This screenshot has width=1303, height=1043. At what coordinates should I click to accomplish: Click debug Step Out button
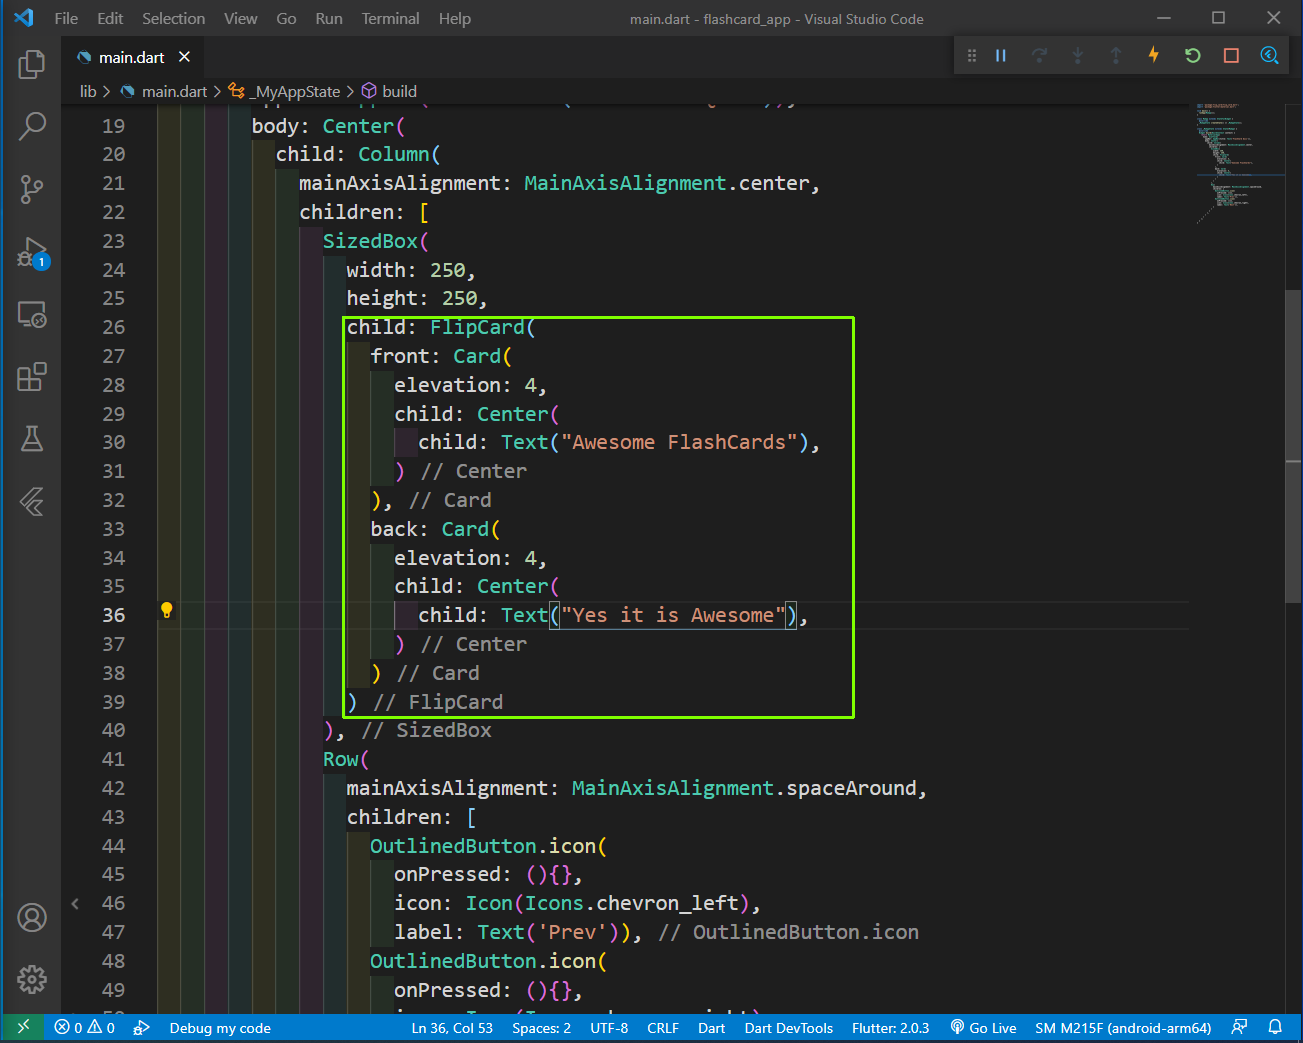pyautogui.click(x=1115, y=55)
